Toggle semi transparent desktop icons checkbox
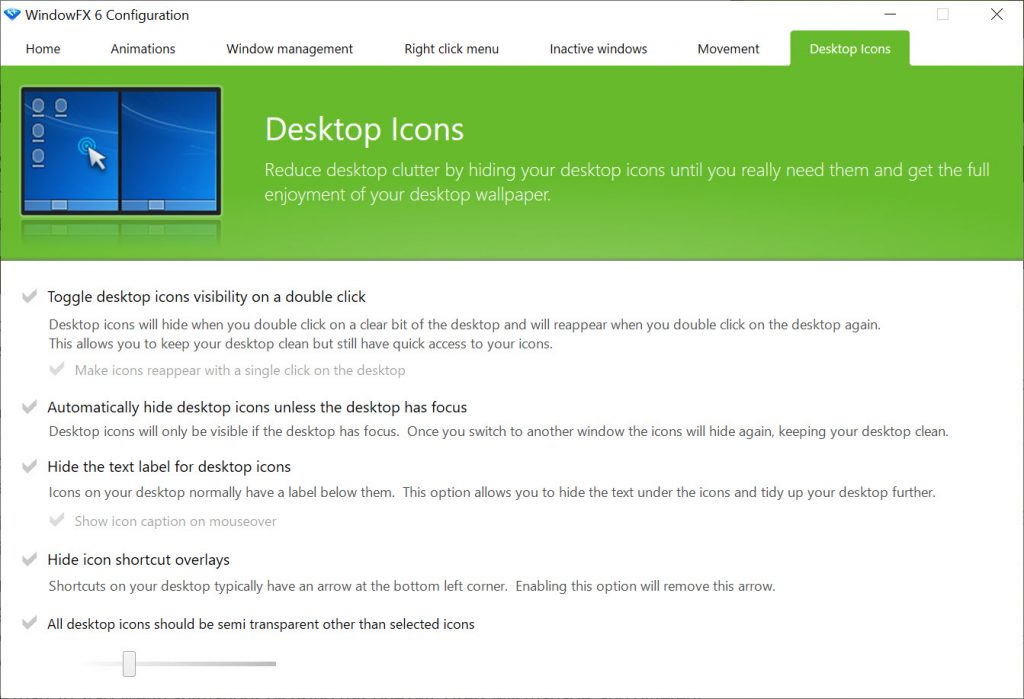Image resolution: width=1024 pixels, height=699 pixels. tap(29, 623)
